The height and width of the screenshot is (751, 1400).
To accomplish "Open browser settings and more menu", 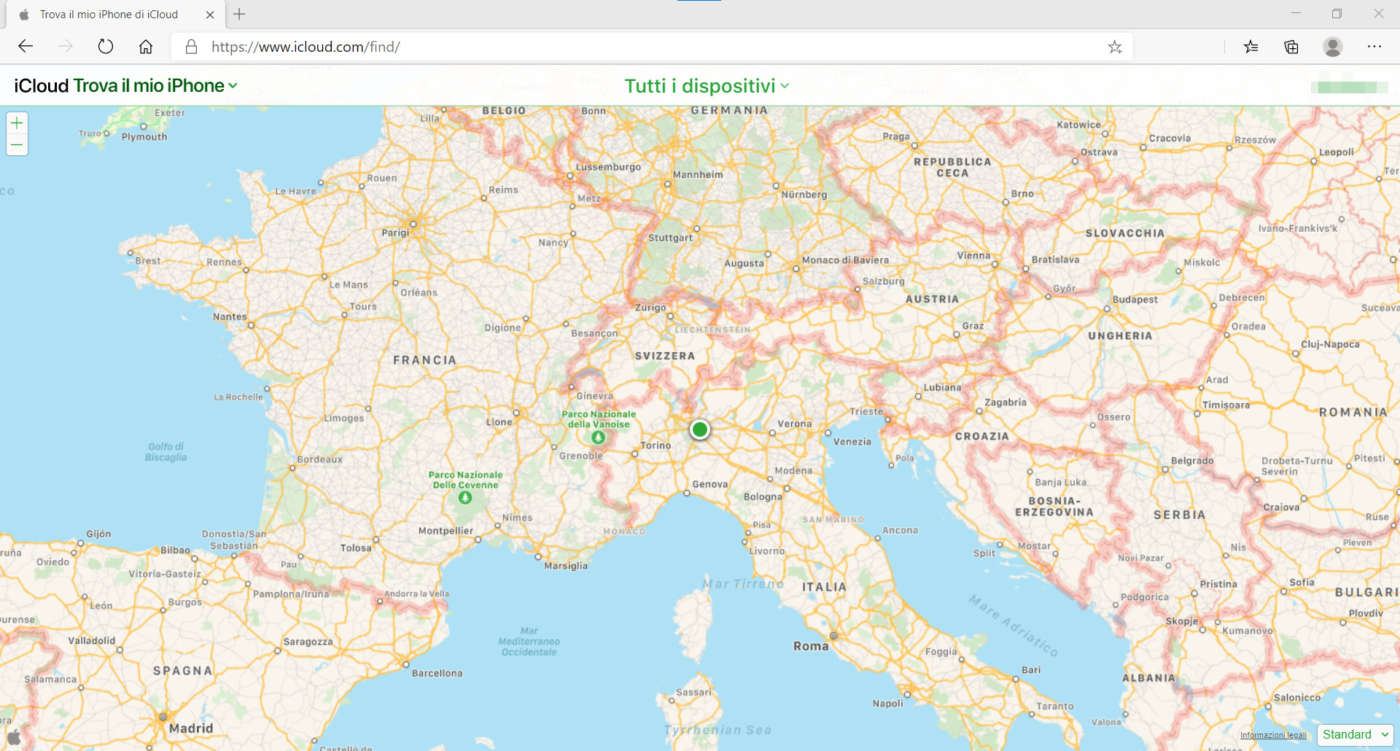I will (1374, 47).
